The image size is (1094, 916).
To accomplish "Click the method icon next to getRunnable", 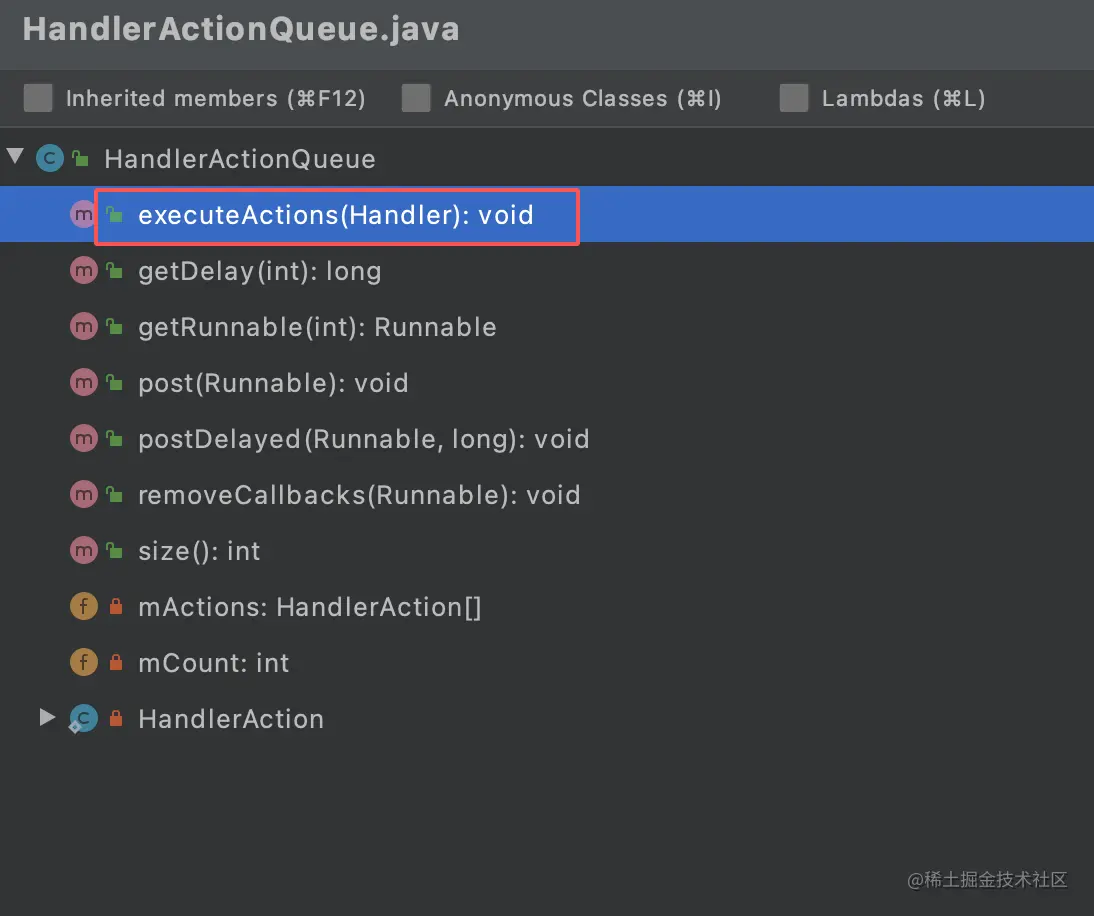I will pyautogui.click(x=83, y=326).
